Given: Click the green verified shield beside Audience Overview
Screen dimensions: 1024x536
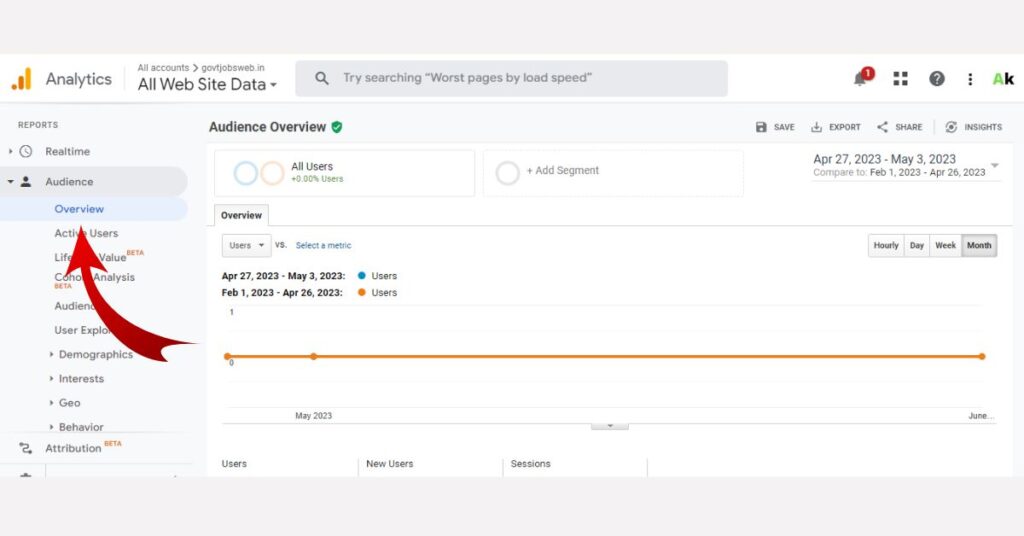Looking at the screenshot, I should [337, 127].
